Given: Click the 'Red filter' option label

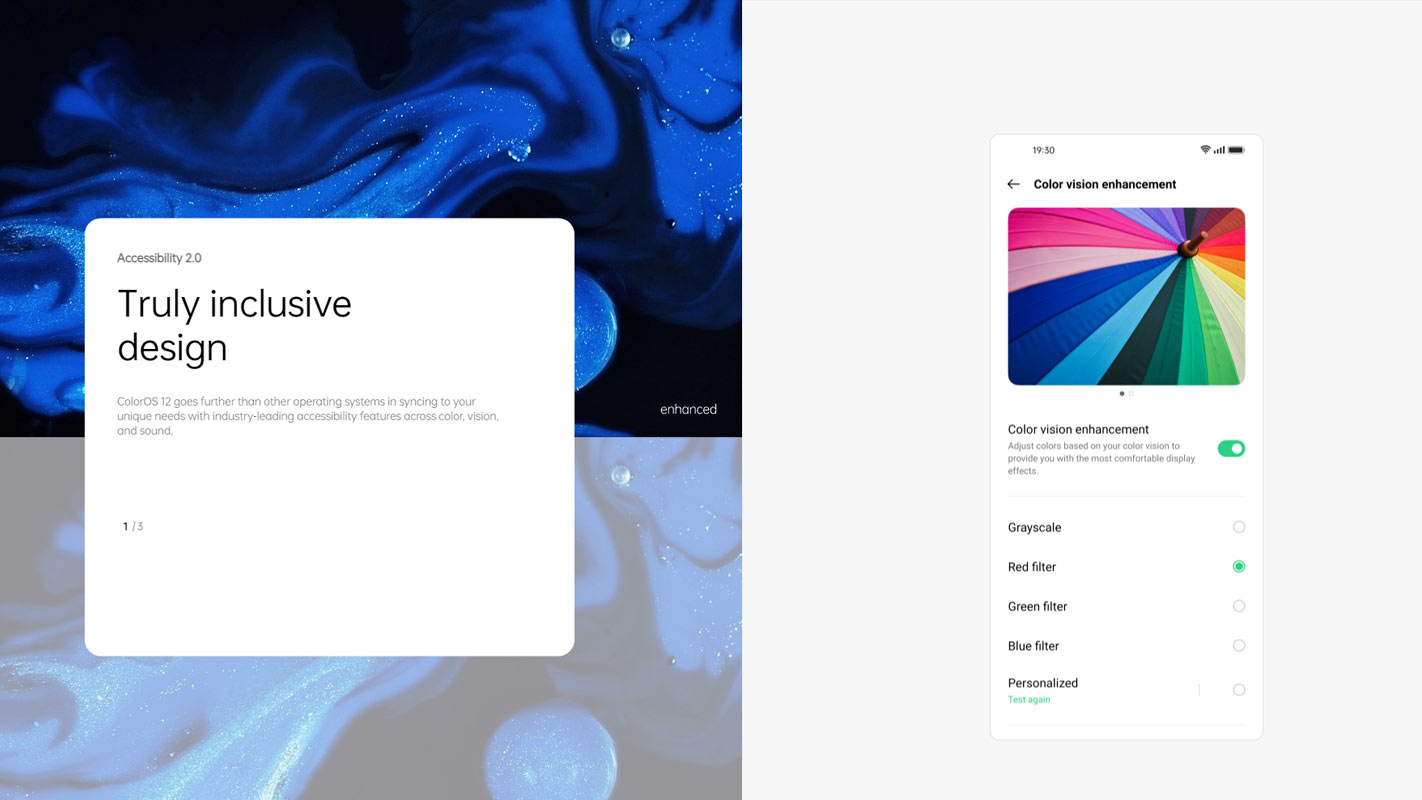Looking at the screenshot, I should pos(1032,567).
